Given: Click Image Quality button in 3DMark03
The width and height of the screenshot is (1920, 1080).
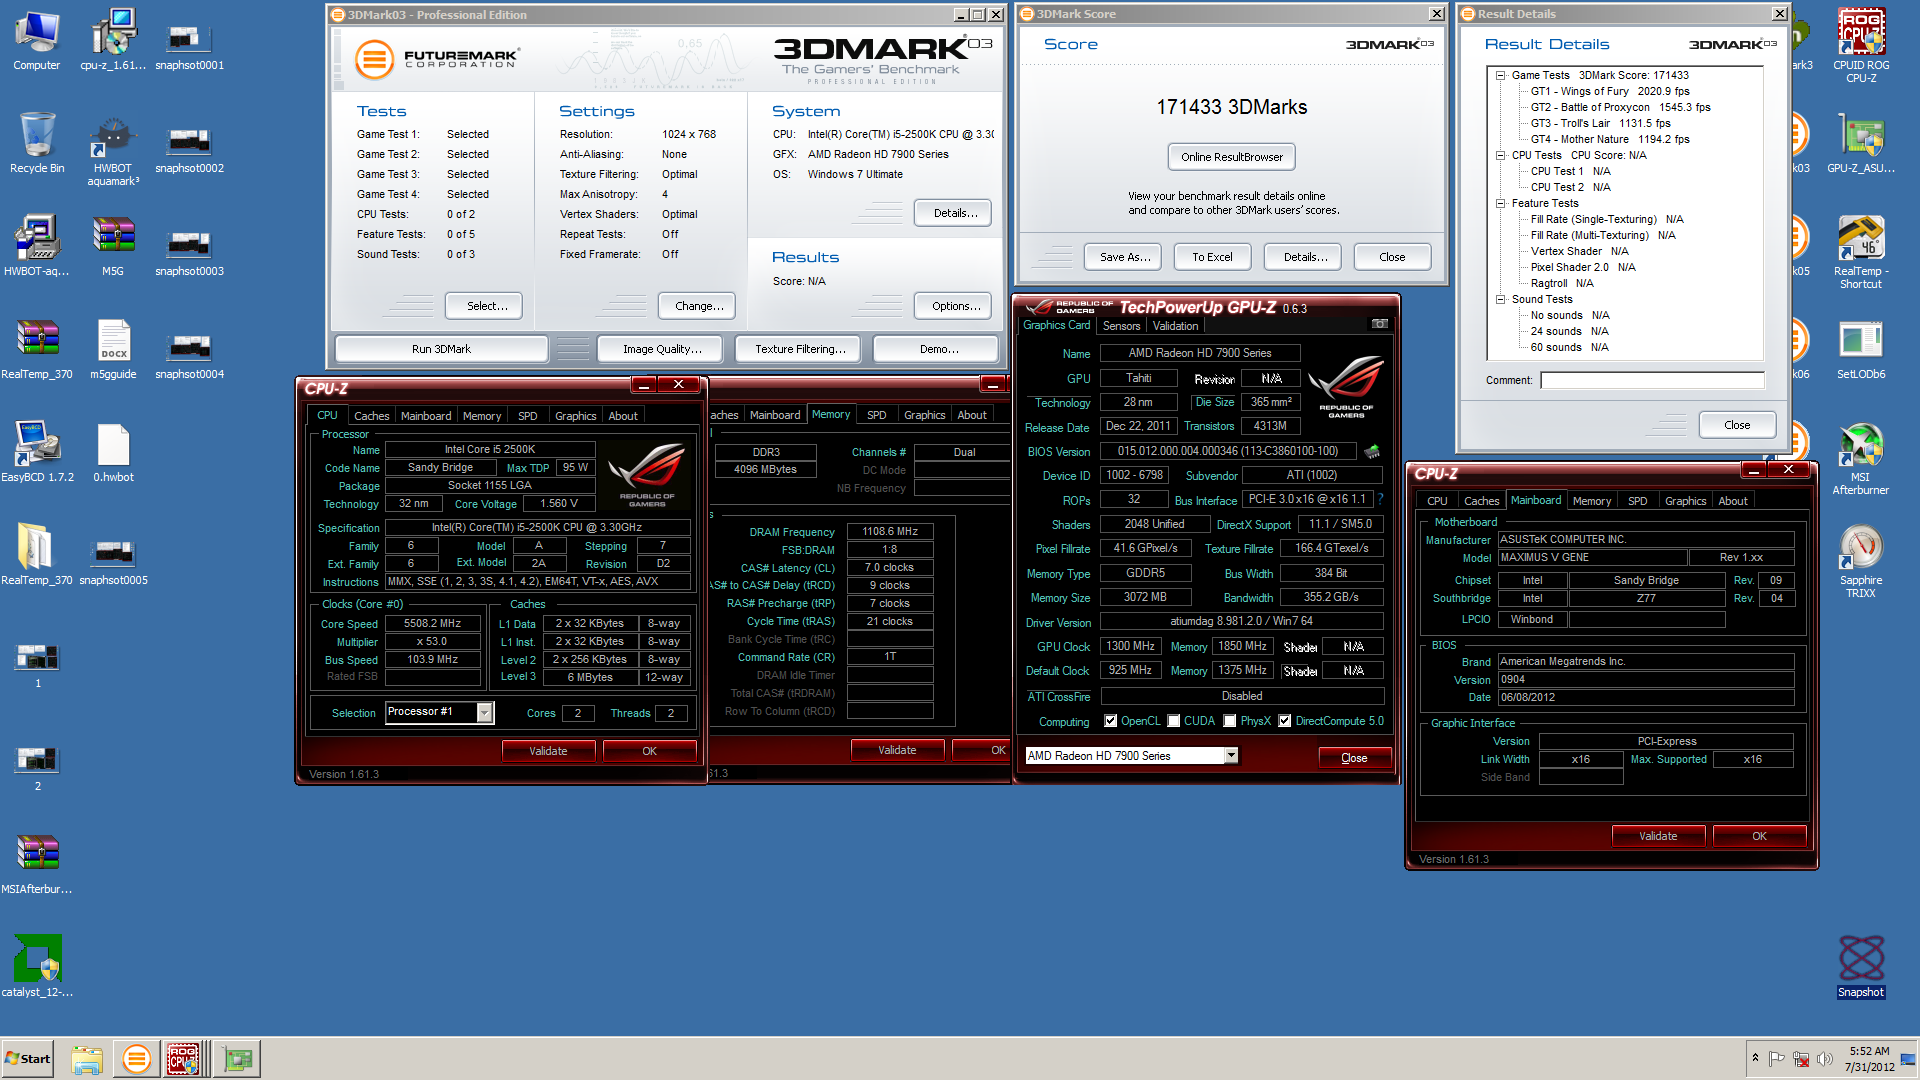Looking at the screenshot, I should coord(662,349).
